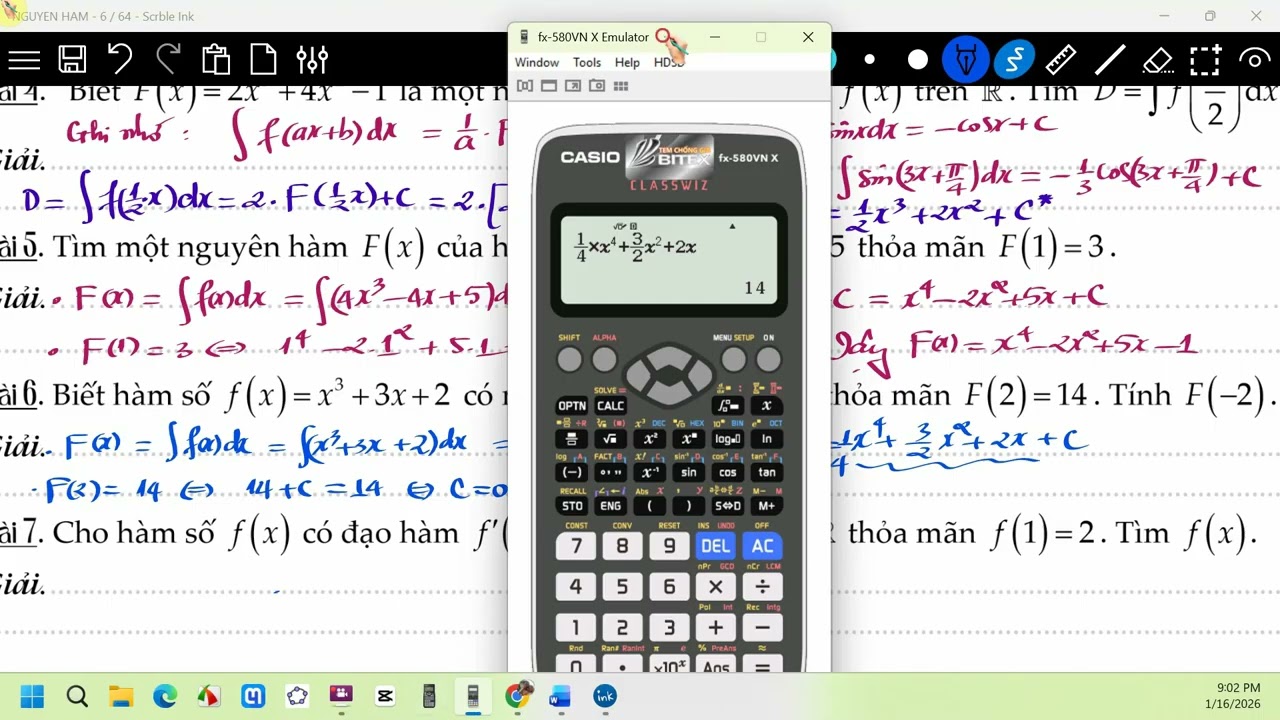Click the calculator 5 key
This screenshot has height=720, width=1280.
coord(622,587)
